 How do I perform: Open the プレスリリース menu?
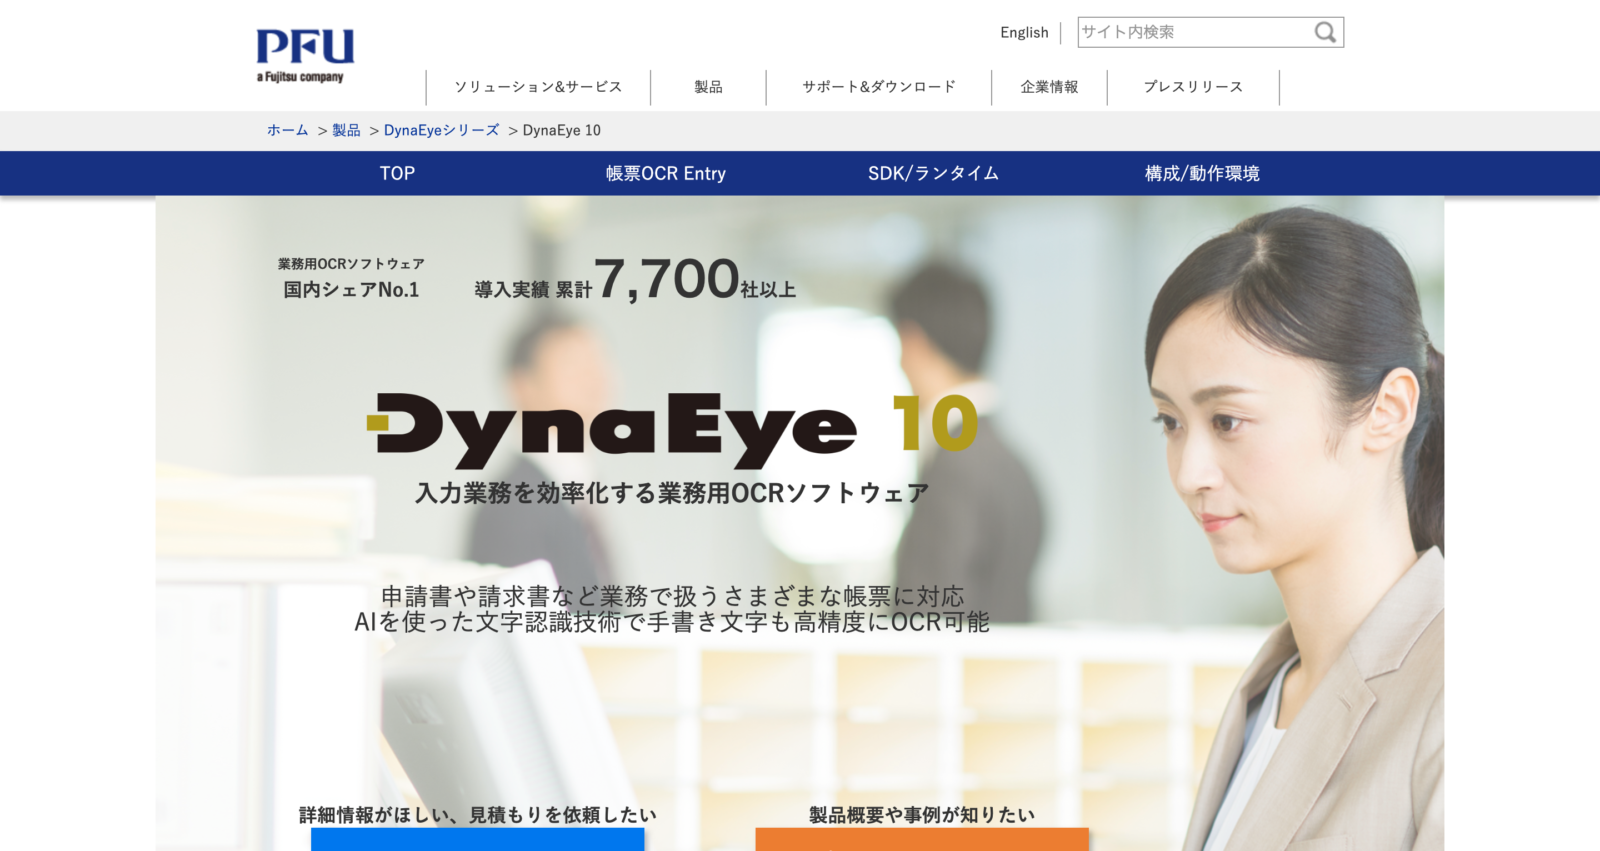pyautogui.click(x=1193, y=87)
